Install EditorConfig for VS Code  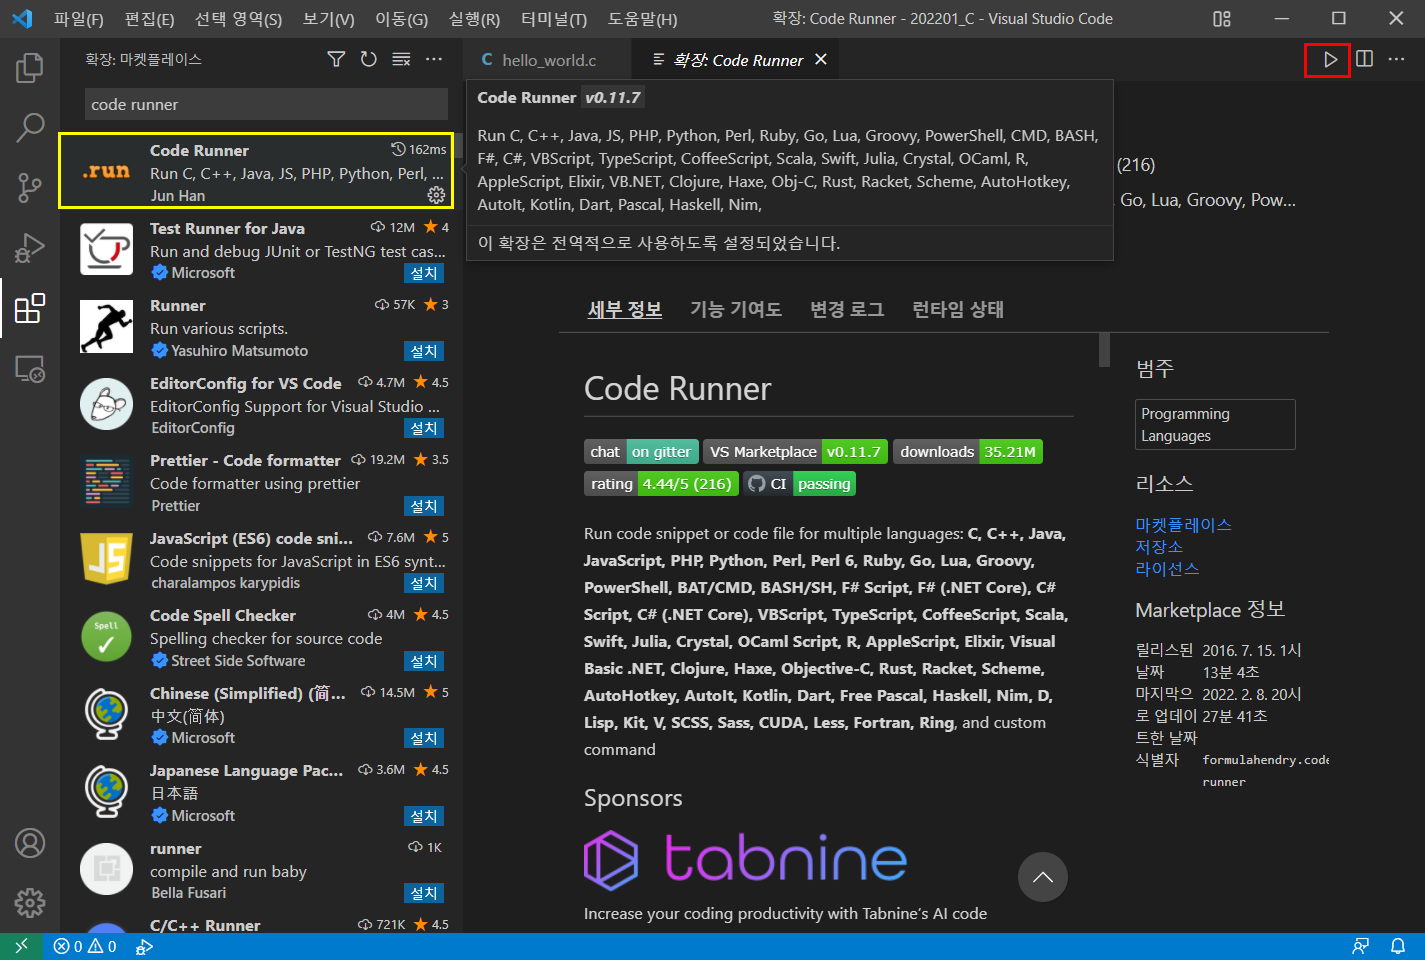pos(423,428)
